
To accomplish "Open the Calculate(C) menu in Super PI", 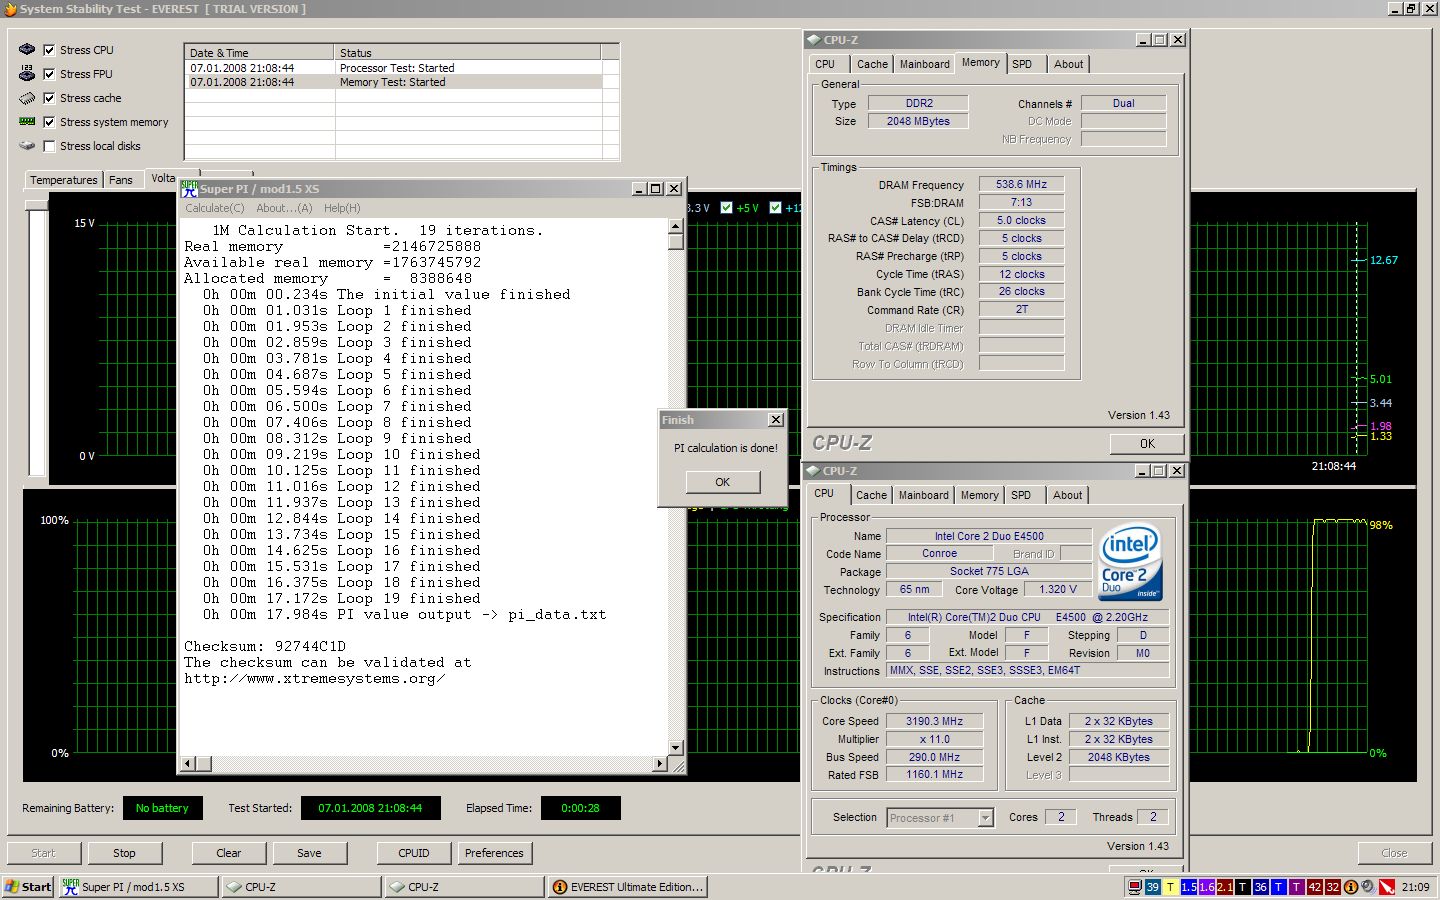I will tap(214, 208).
